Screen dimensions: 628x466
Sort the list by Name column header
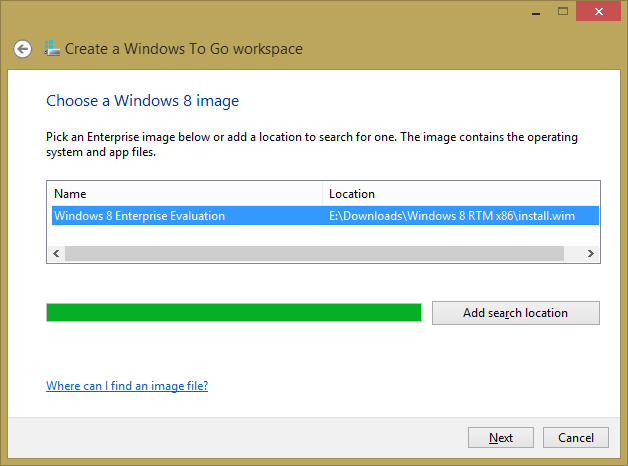(185, 194)
